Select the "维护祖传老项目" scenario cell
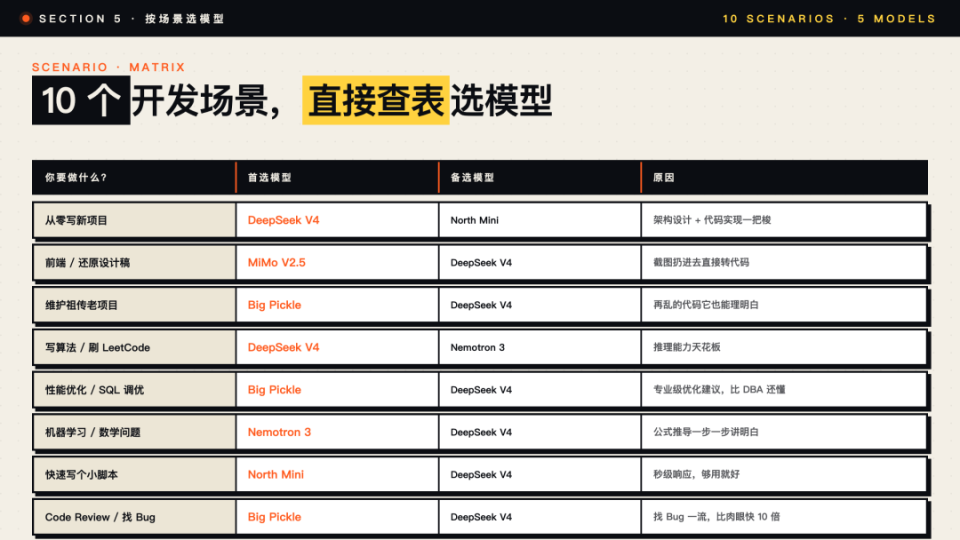 (x=134, y=305)
